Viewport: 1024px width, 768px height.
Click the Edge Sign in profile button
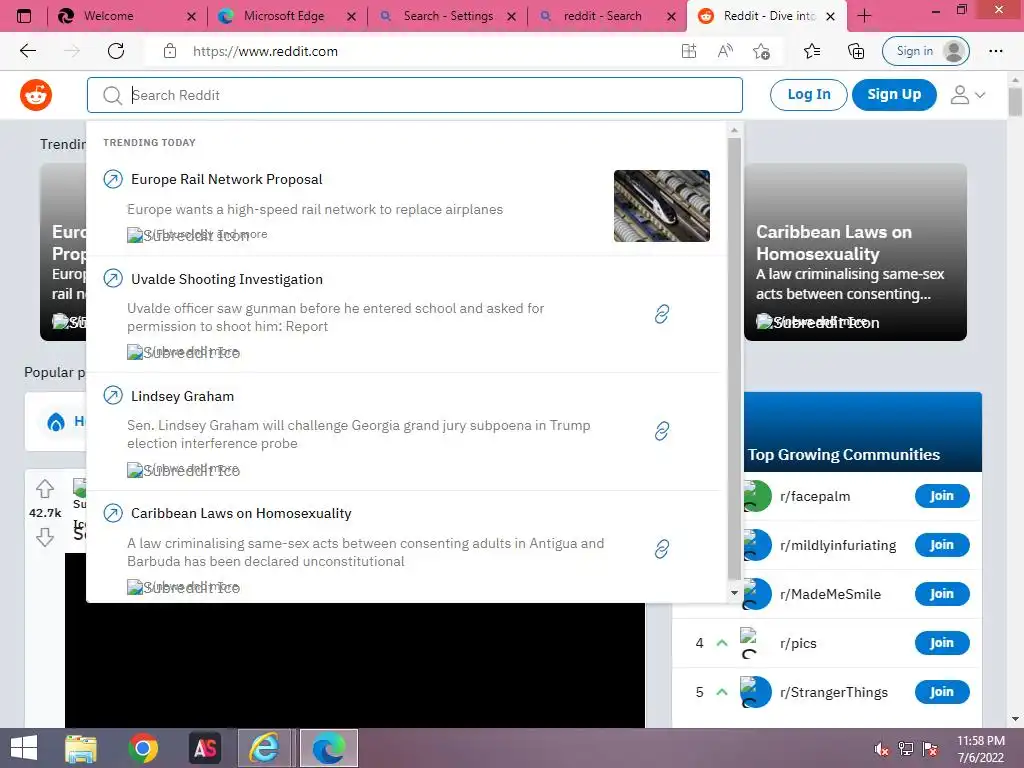click(x=925, y=51)
